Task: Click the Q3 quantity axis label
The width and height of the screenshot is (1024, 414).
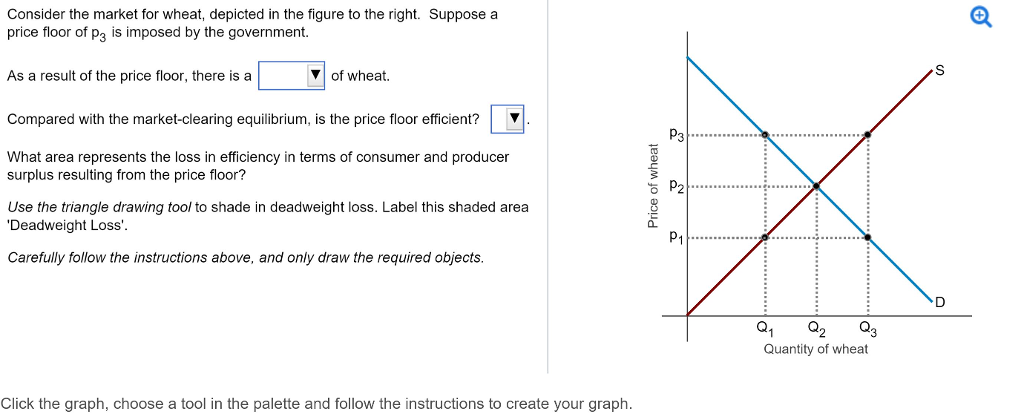Action: (x=869, y=328)
